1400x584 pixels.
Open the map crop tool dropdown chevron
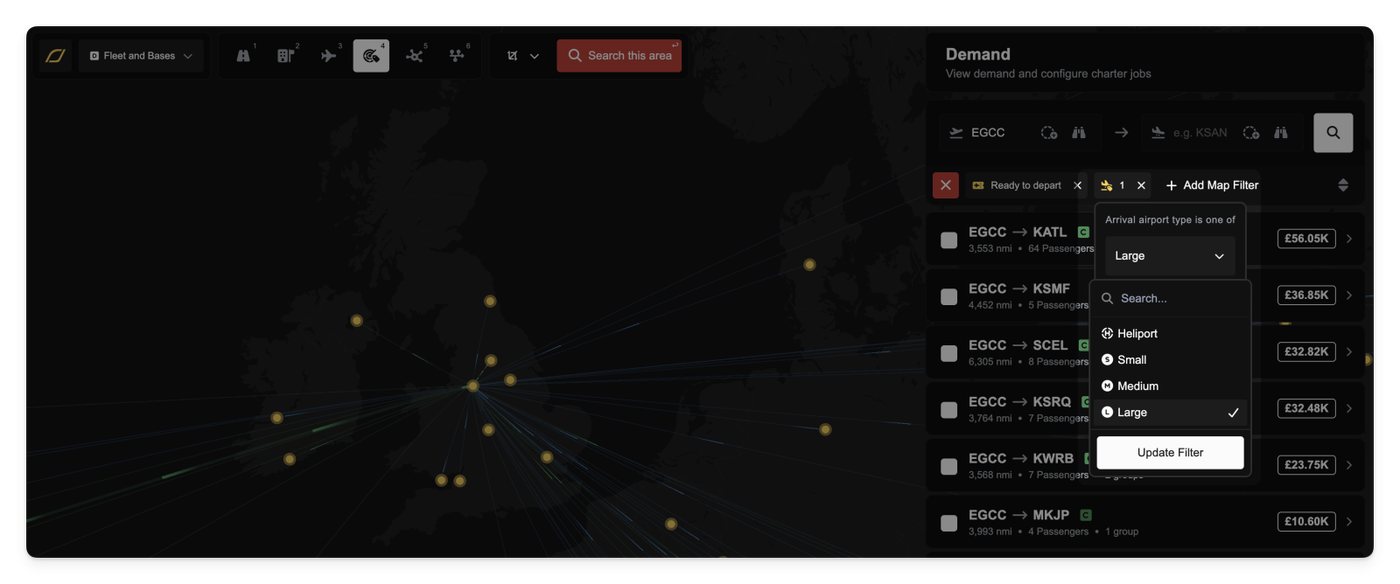tap(534, 56)
